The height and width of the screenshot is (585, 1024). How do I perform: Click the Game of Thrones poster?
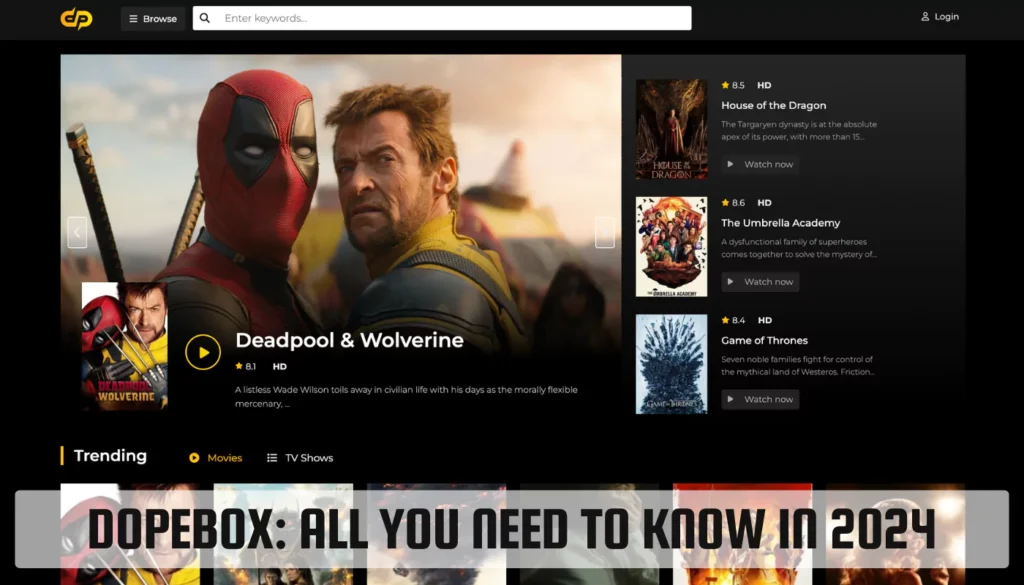pos(671,364)
